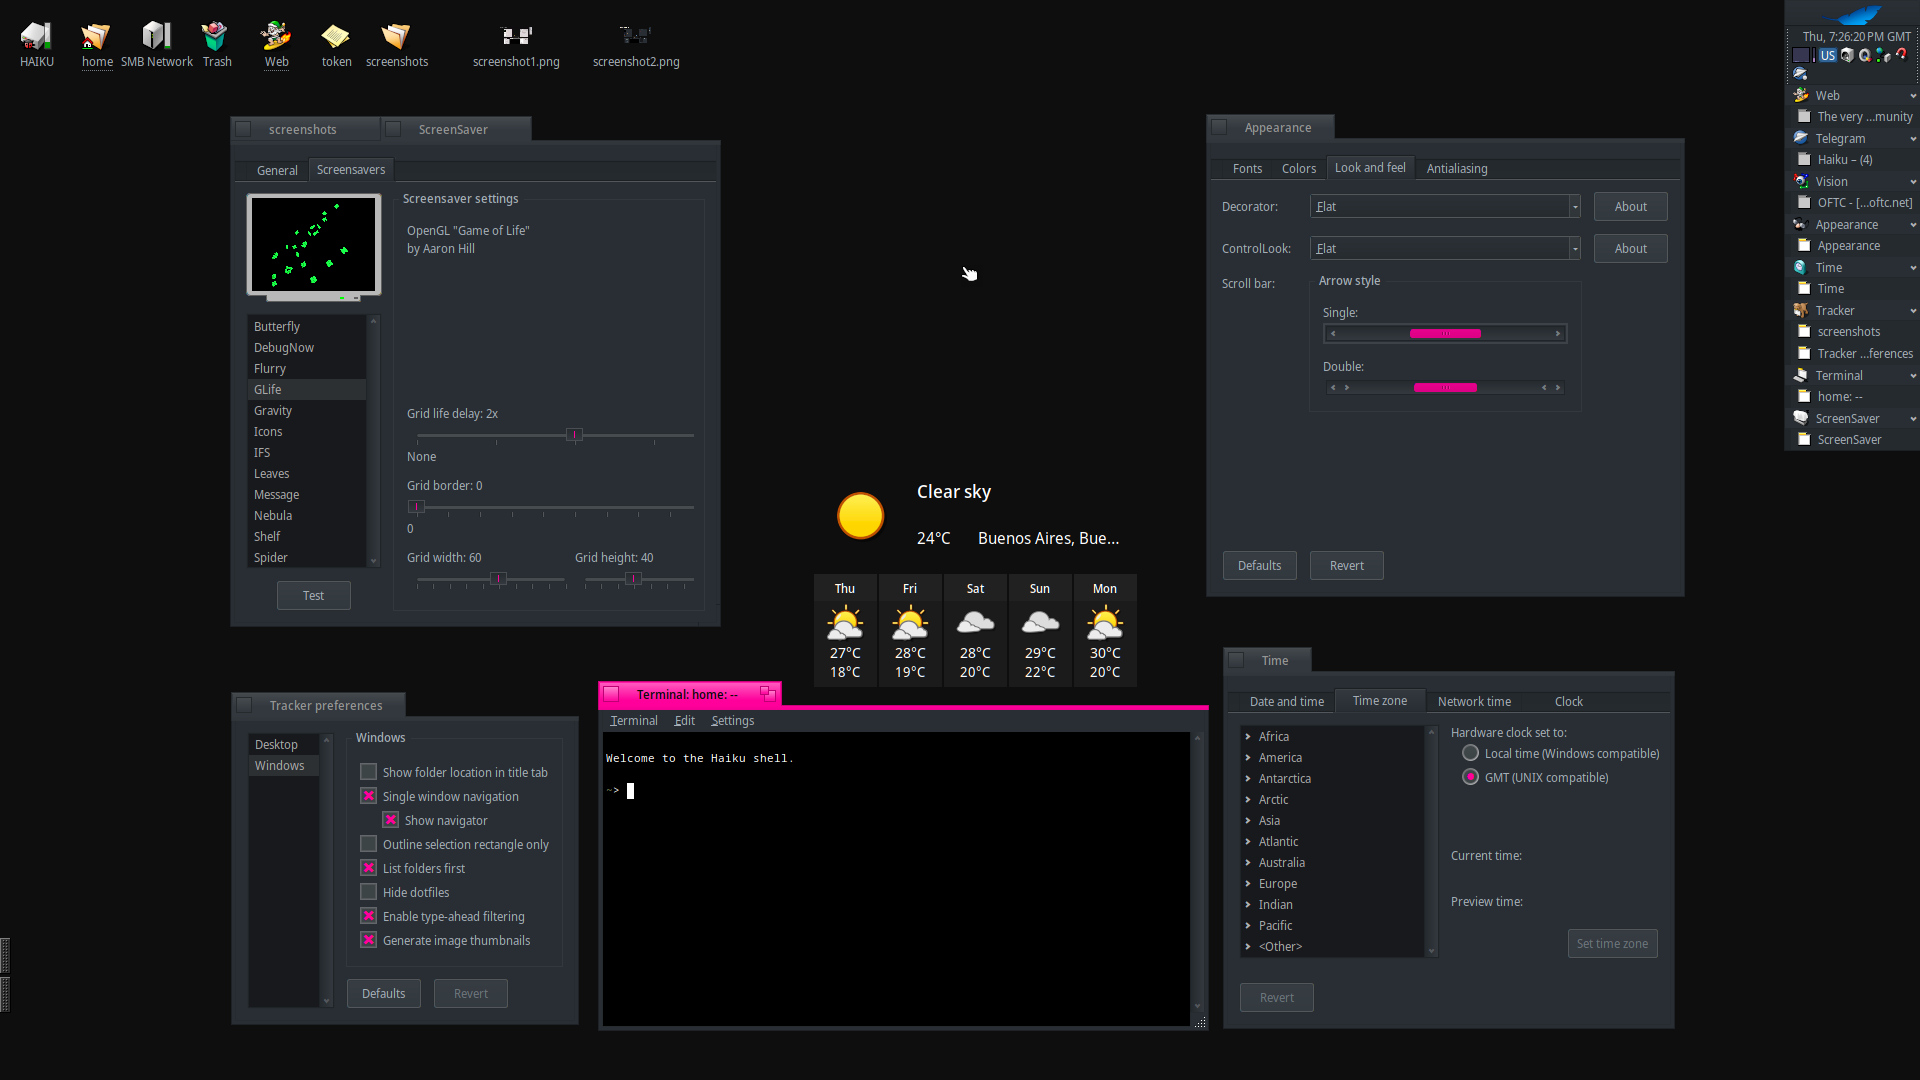Click the Web app icon in Deskbar

(1801, 95)
